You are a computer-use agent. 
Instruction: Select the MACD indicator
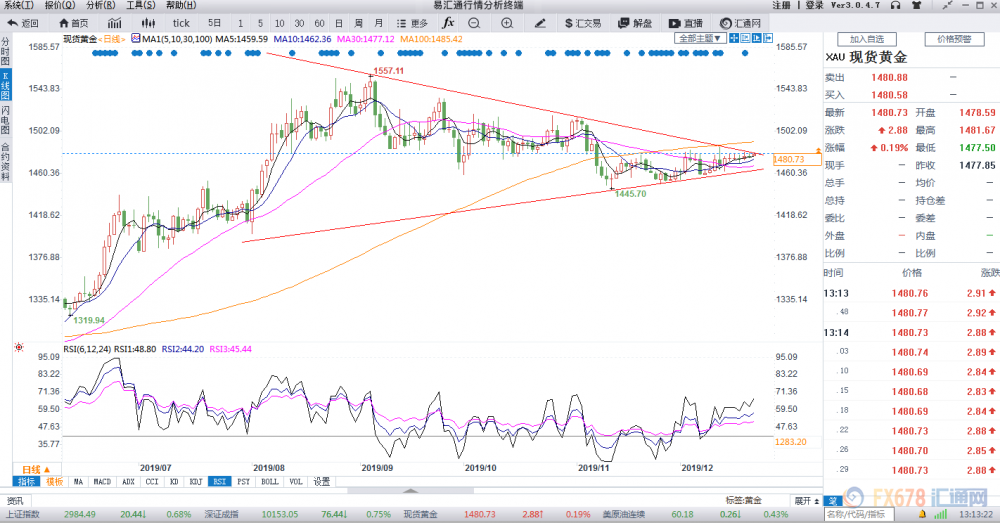click(x=102, y=482)
